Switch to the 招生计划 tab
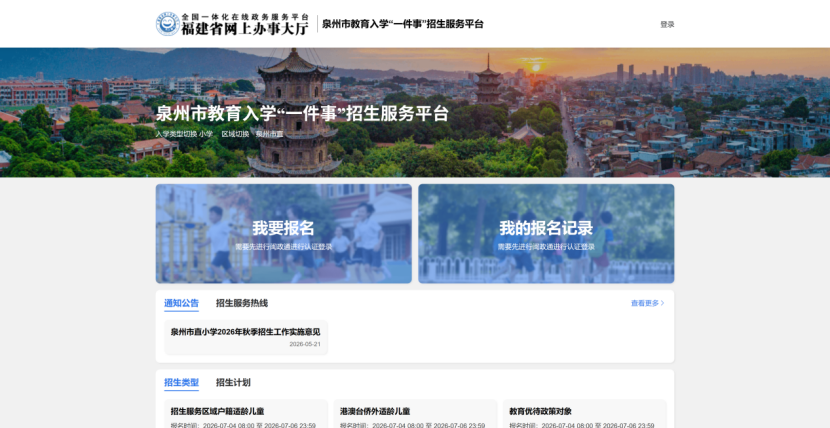 [233, 383]
